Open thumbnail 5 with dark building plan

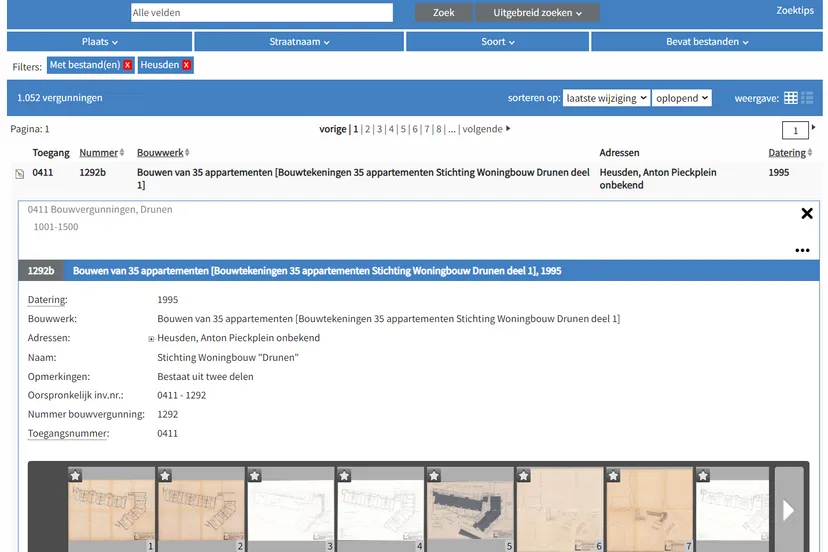point(470,510)
